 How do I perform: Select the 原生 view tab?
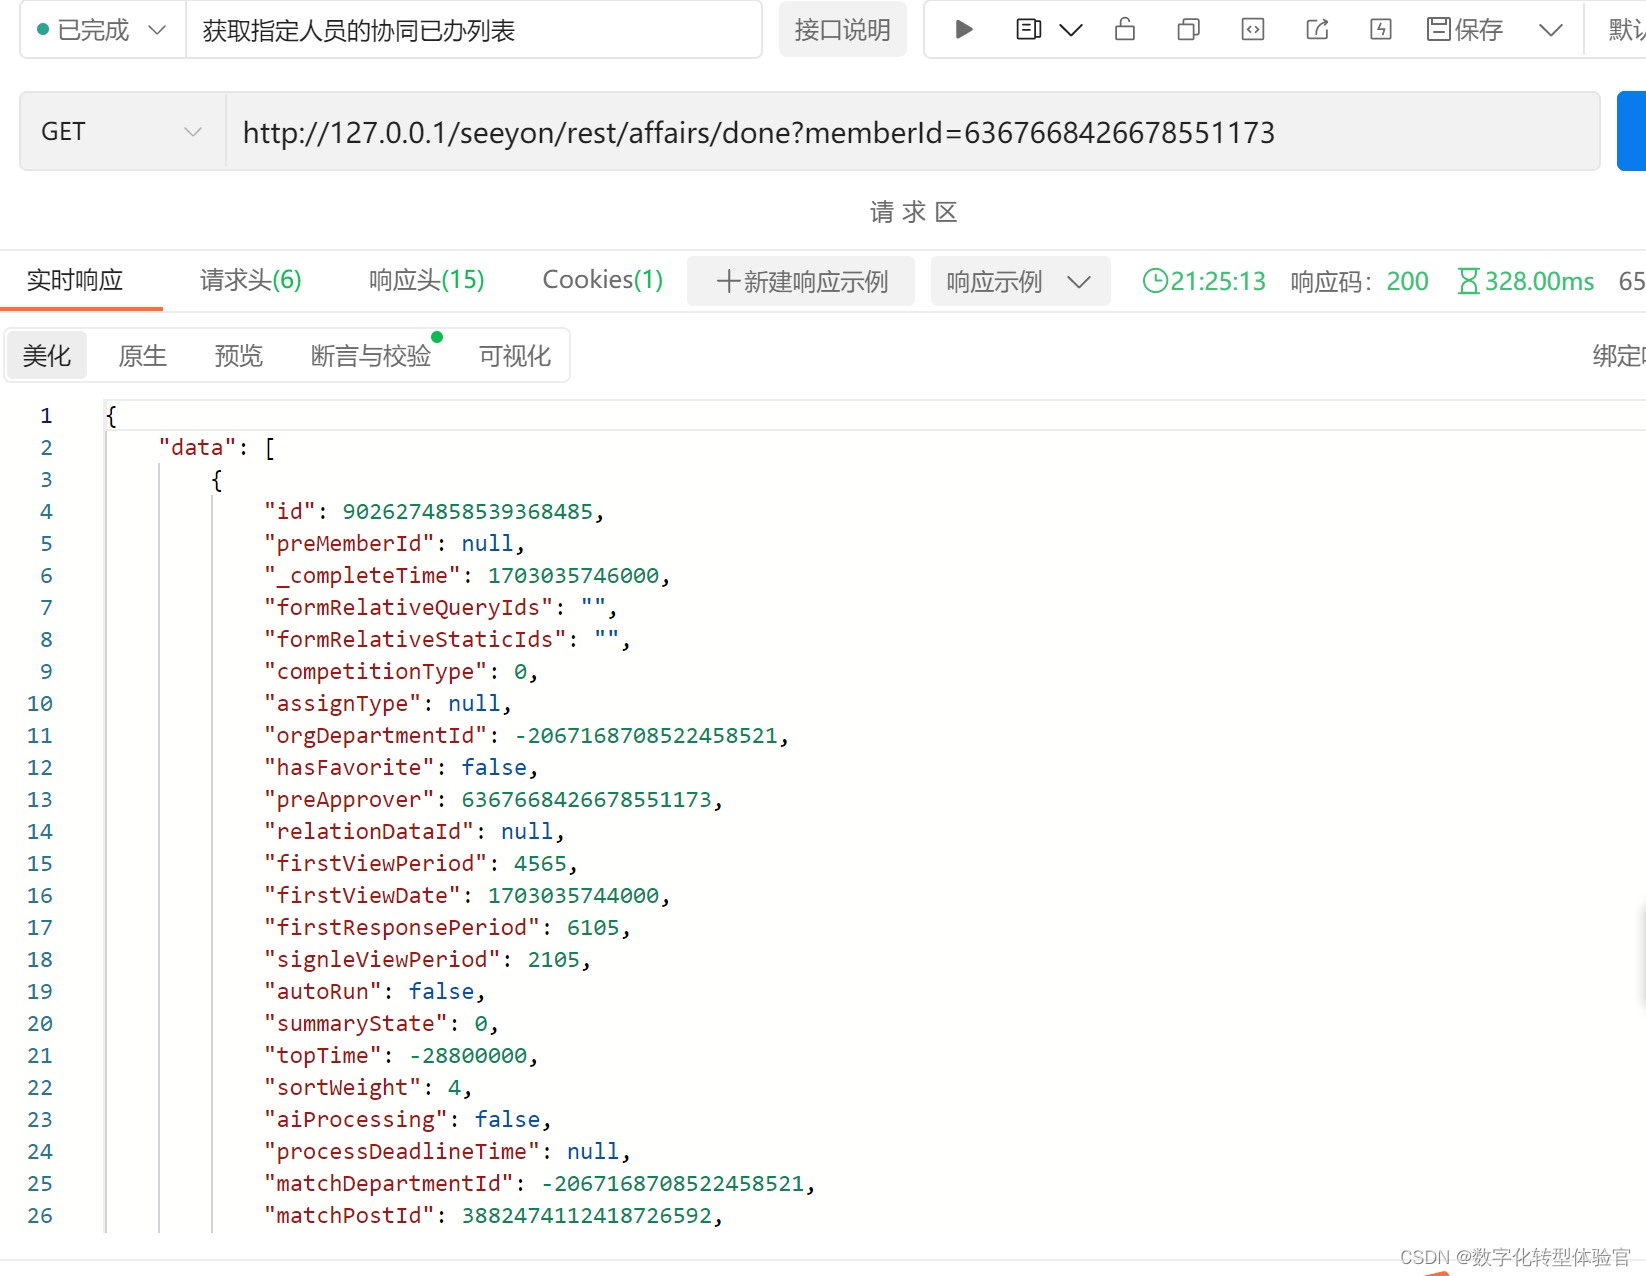click(143, 355)
